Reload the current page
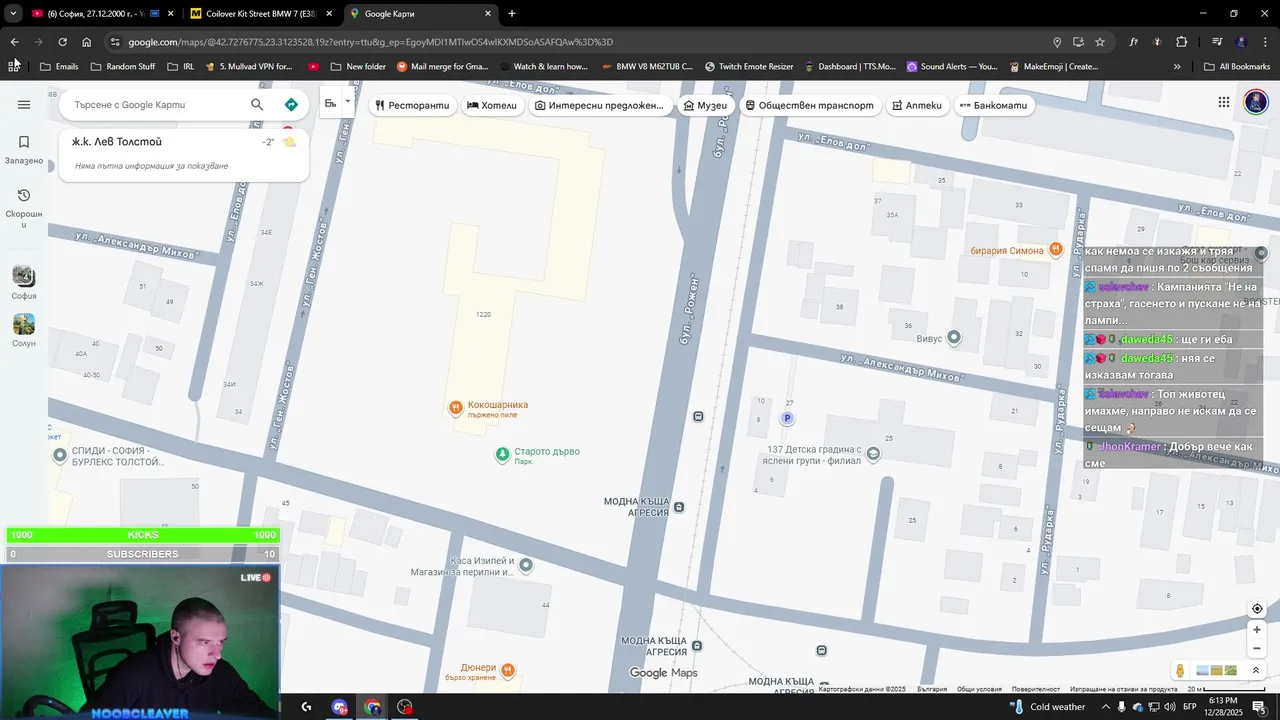The width and height of the screenshot is (1280, 720). pyautogui.click(x=62, y=42)
